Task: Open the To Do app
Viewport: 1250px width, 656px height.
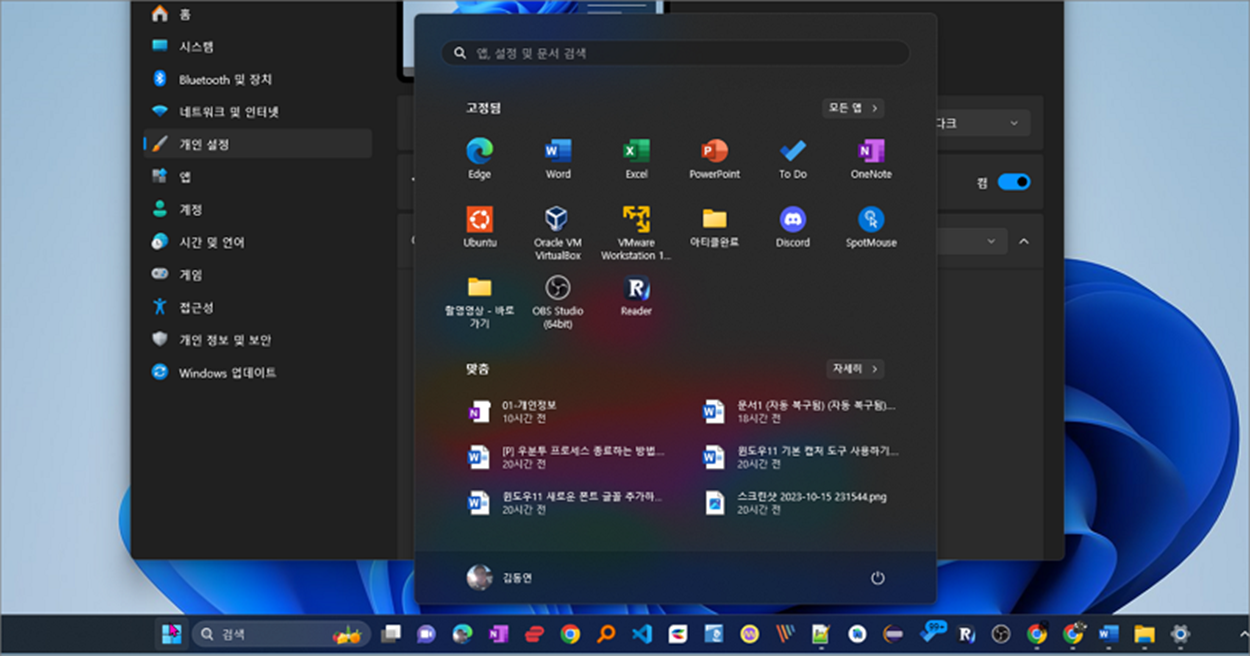Action: pos(793,158)
